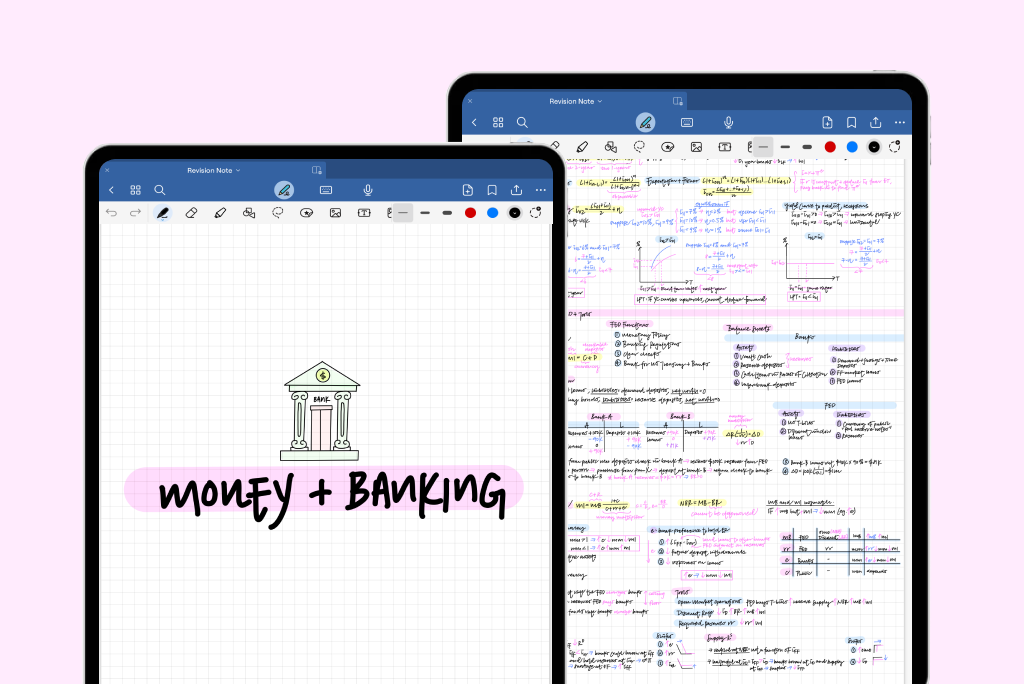The height and width of the screenshot is (684, 1024).
Task: Expand Revision Note title dropdown on left iPad
Action: click(238, 171)
